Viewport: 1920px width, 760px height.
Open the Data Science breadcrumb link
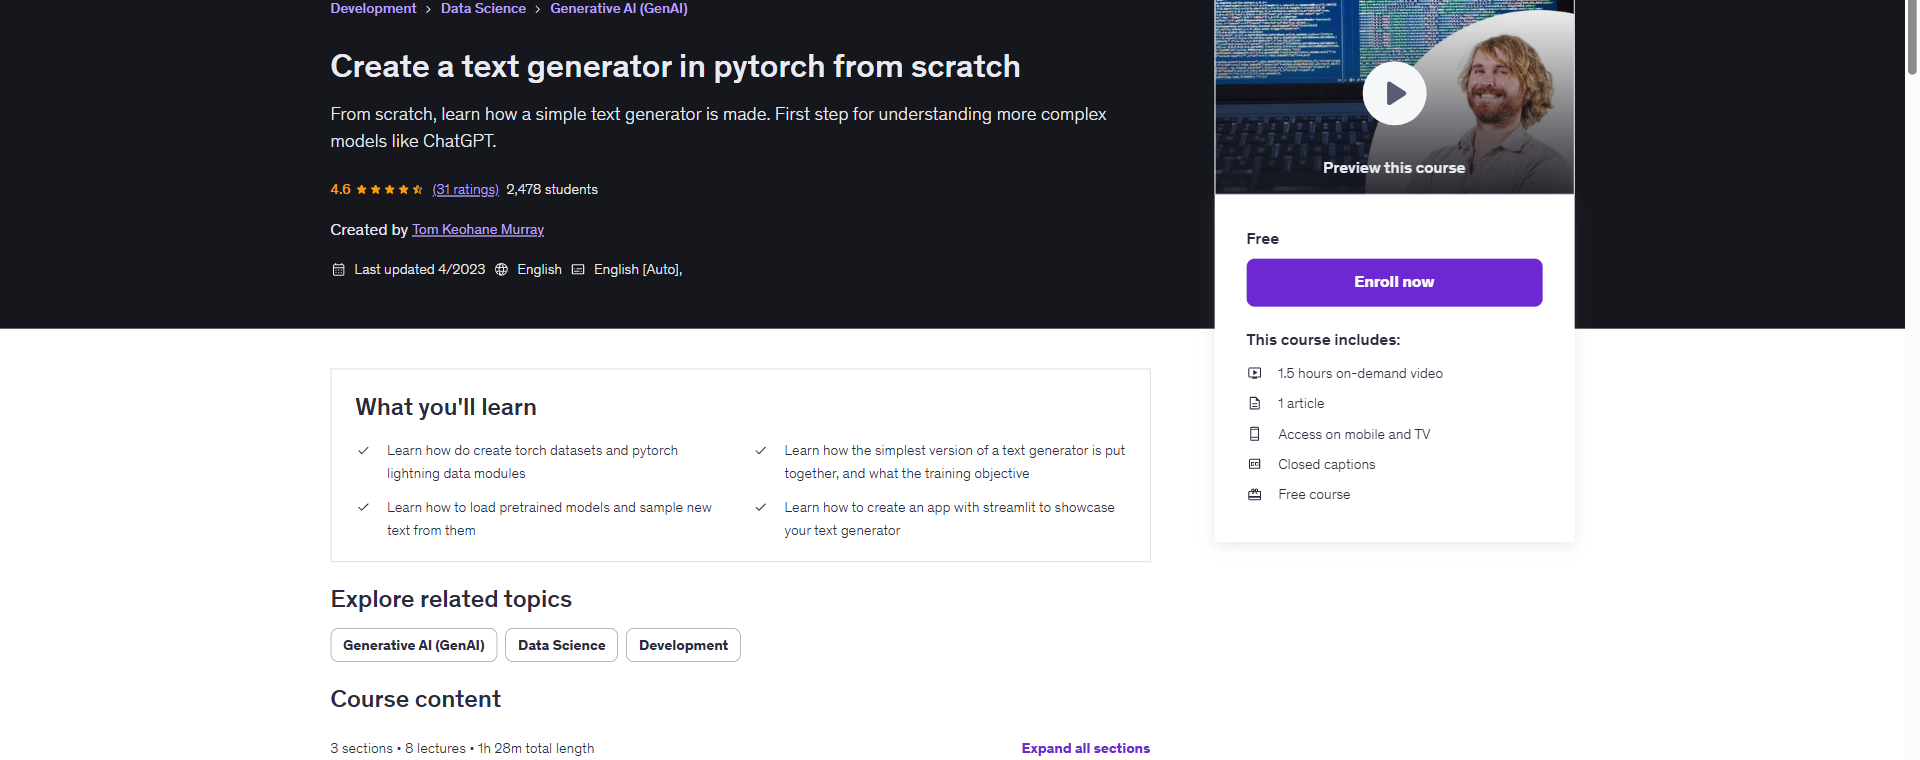click(483, 8)
